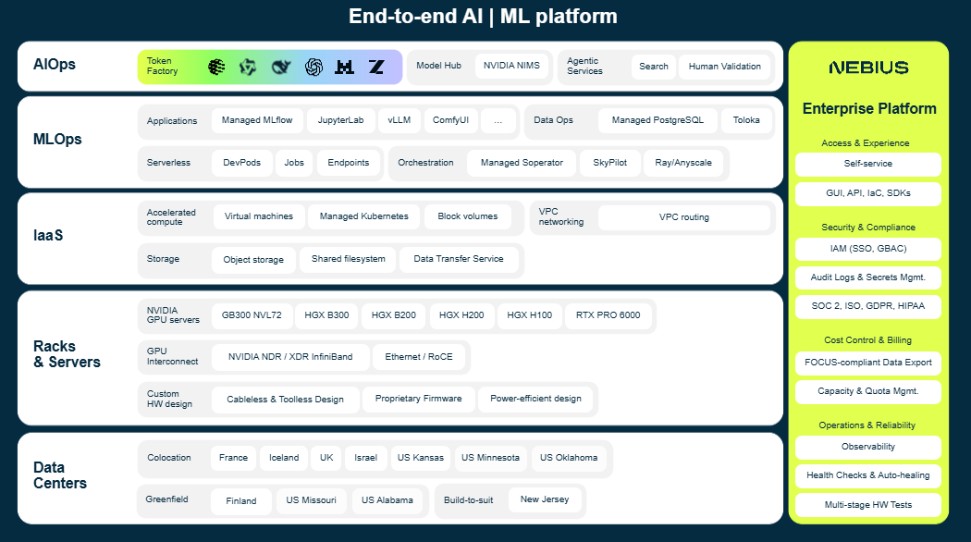The height and width of the screenshot is (542, 971).
Task: Select Proprietary Firmware
Action: click(419, 399)
